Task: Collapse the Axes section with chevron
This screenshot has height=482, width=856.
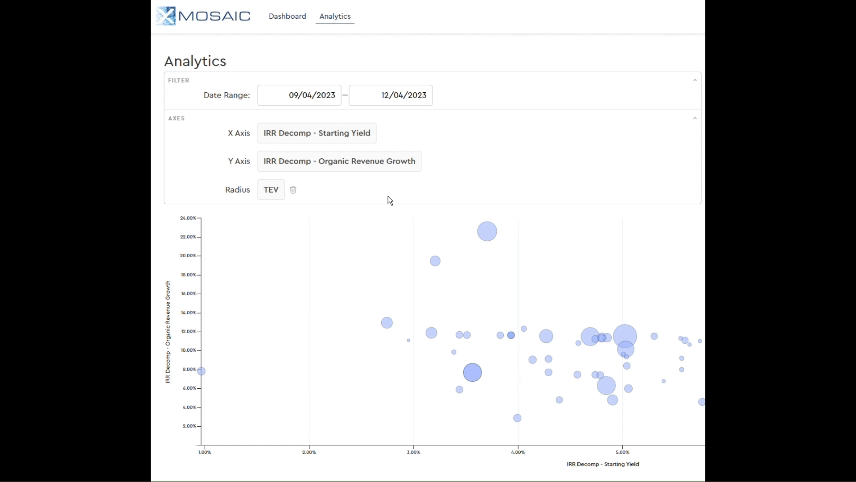Action: [x=695, y=118]
